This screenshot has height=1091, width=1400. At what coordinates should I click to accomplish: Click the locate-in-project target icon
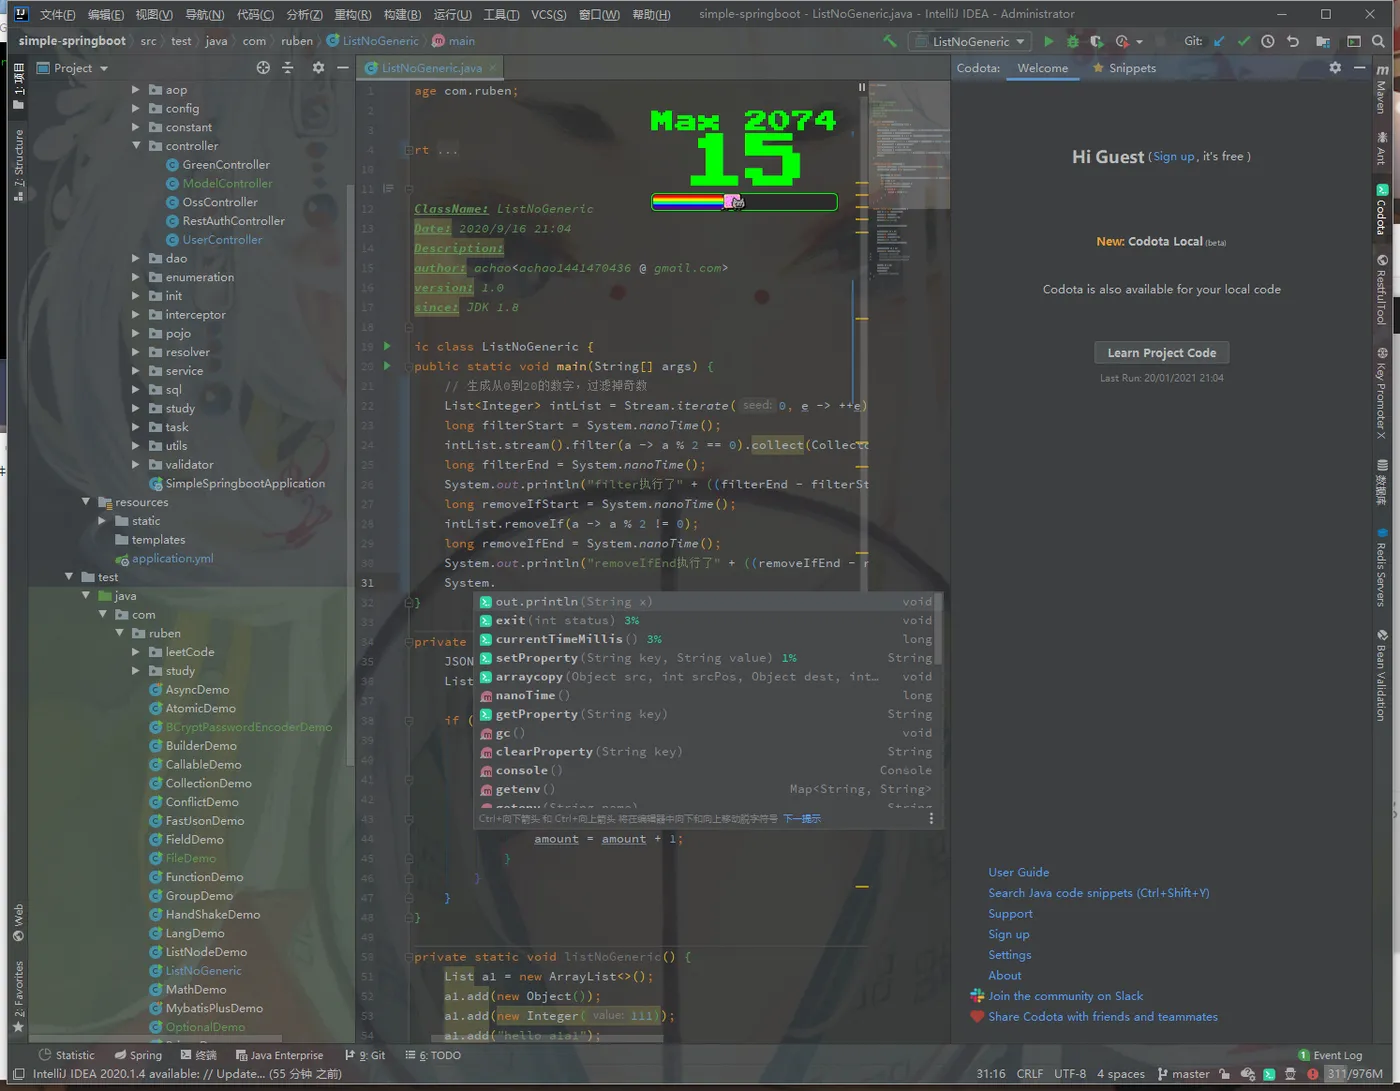coord(263,68)
